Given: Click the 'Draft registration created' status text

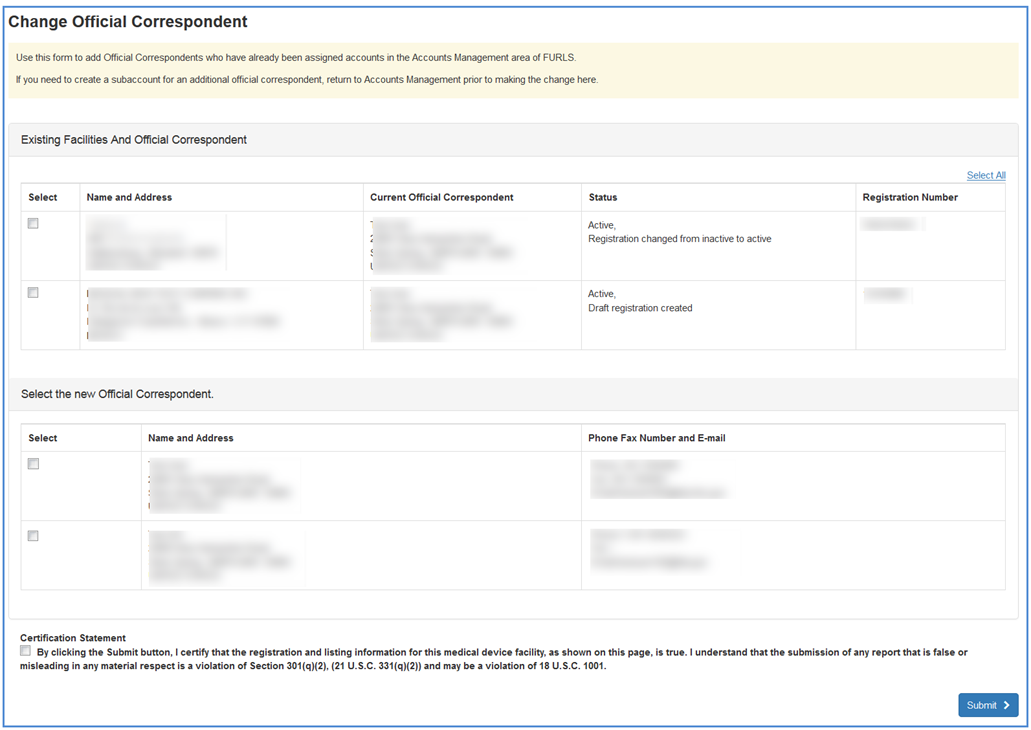Looking at the screenshot, I should click(640, 308).
